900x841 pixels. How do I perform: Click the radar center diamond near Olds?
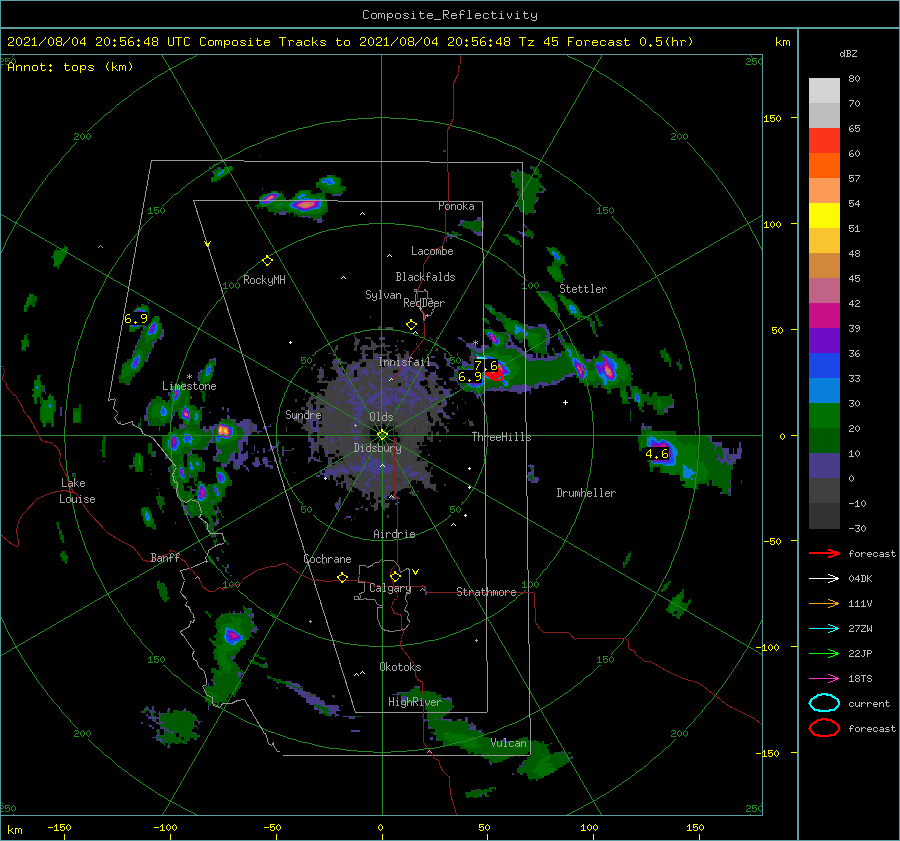click(382, 435)
